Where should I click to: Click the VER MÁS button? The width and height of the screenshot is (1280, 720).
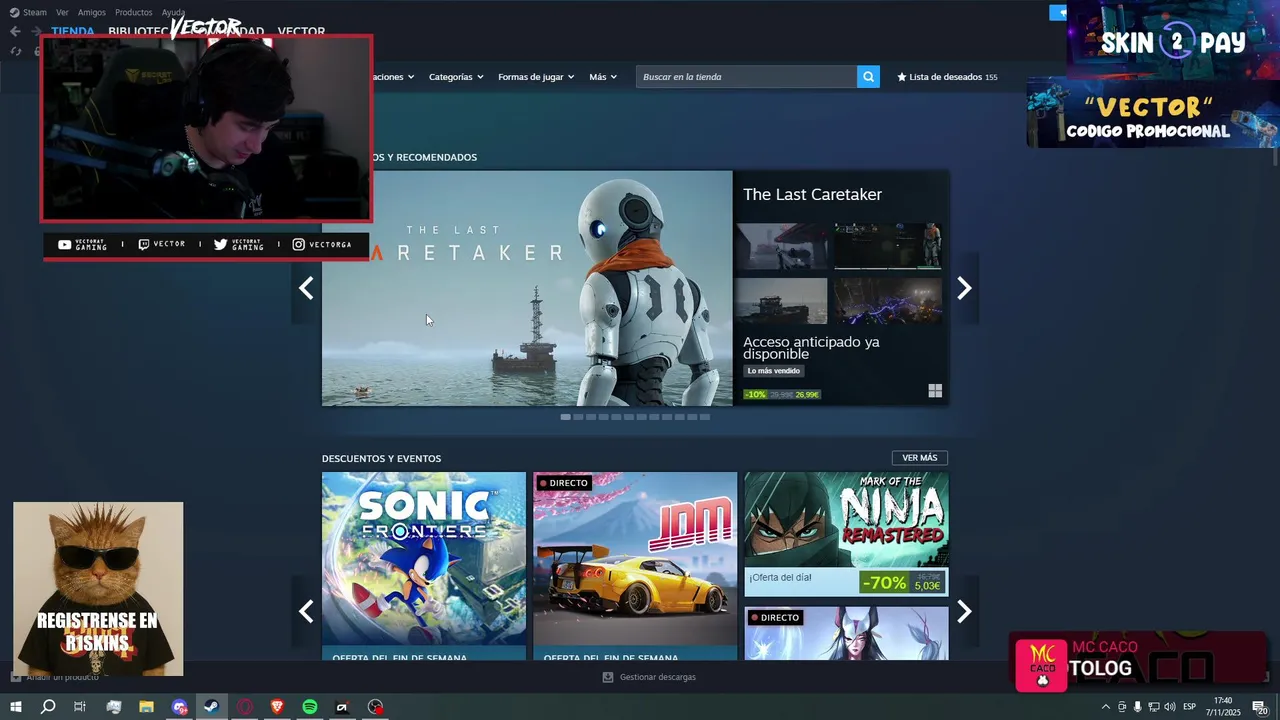pos(920,458)
